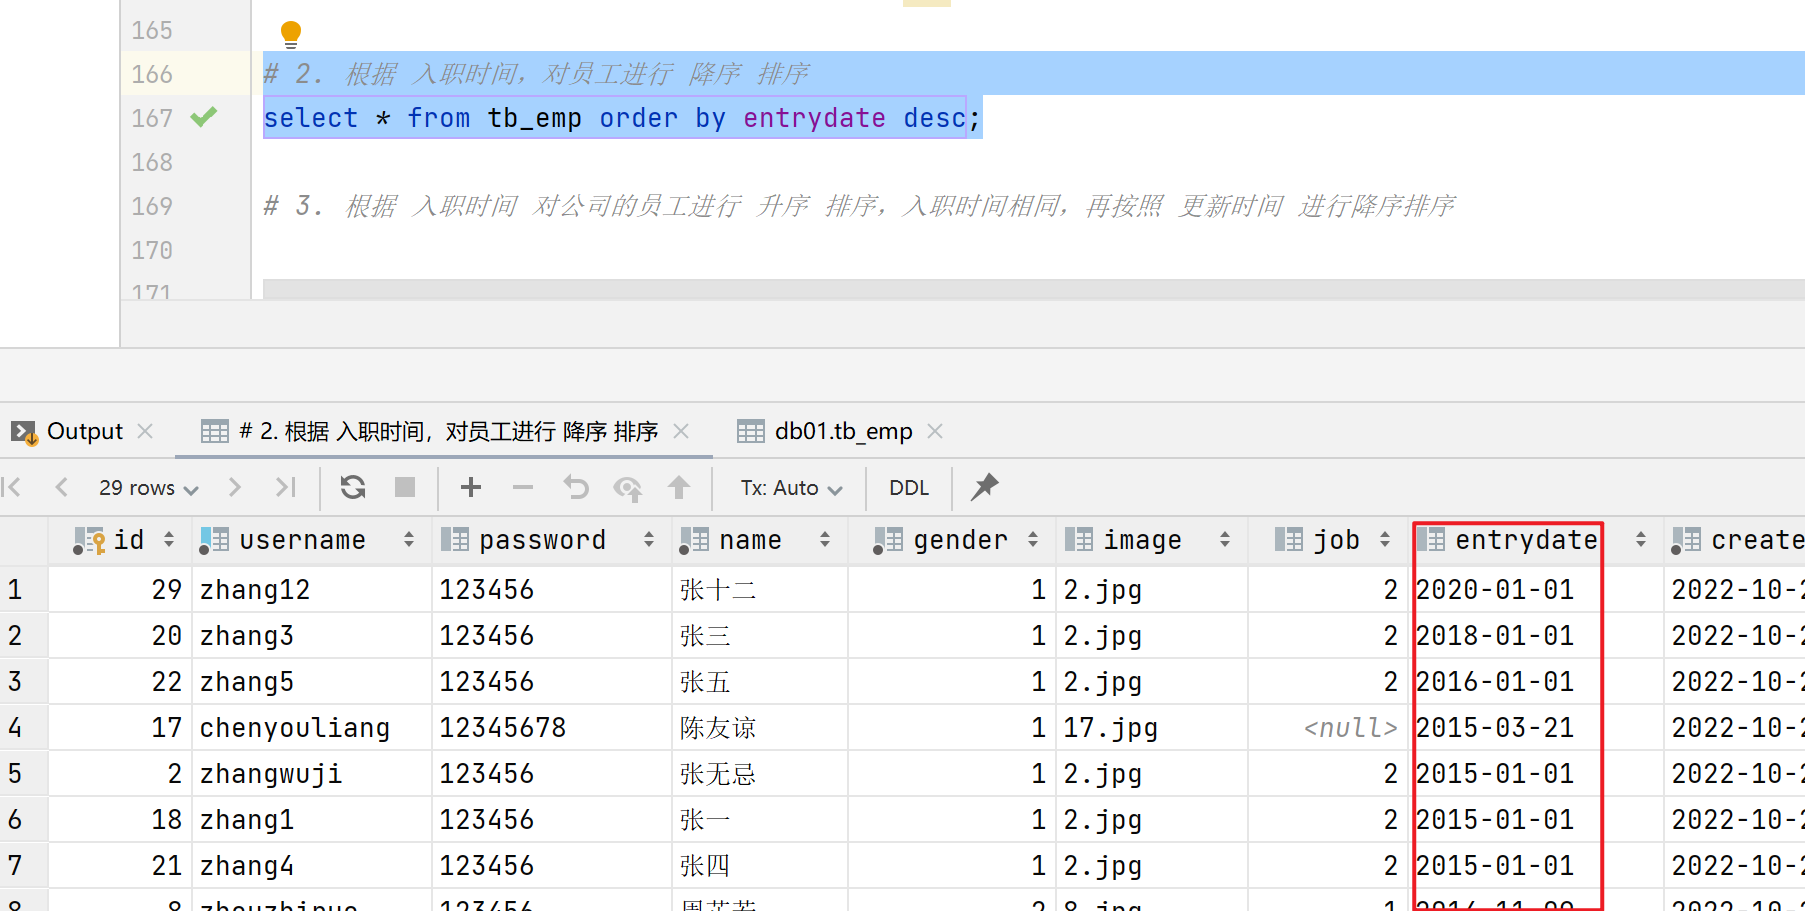Click the yellow light bulb intention icon
The image size is (1805, 911).
click(x=291, y=35)
